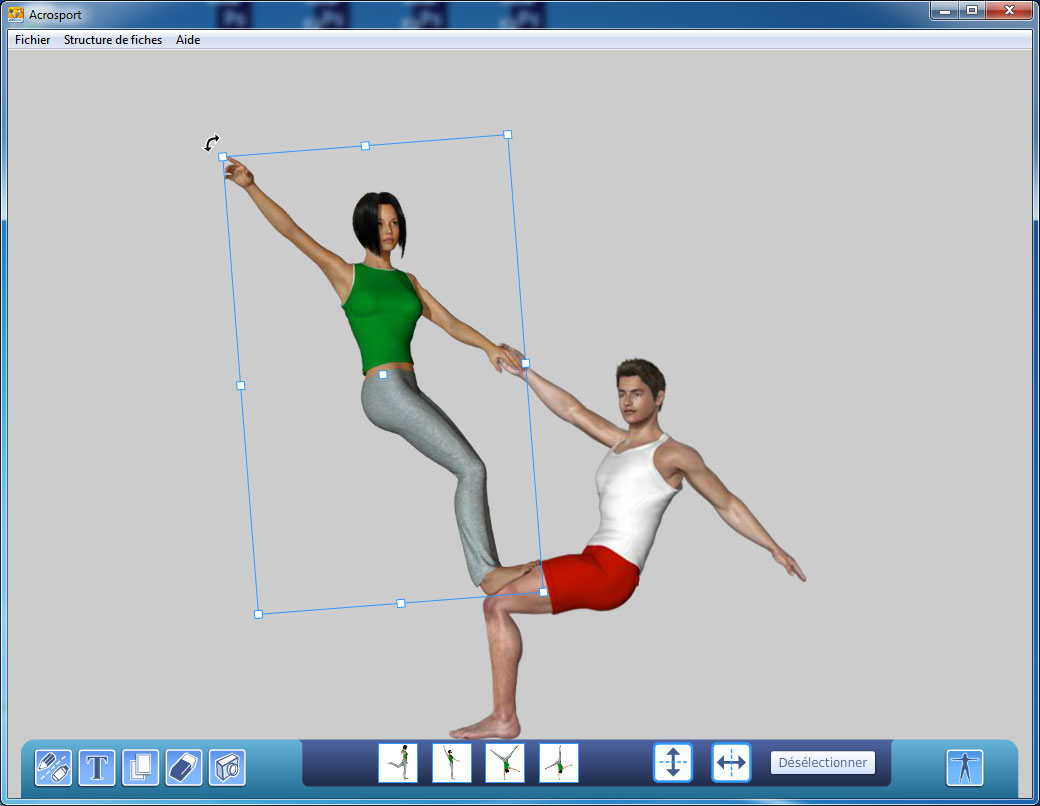This screenshot has width=1040, height=806.
Task: Click the camera snapshot icon
Action: (227, 767)
